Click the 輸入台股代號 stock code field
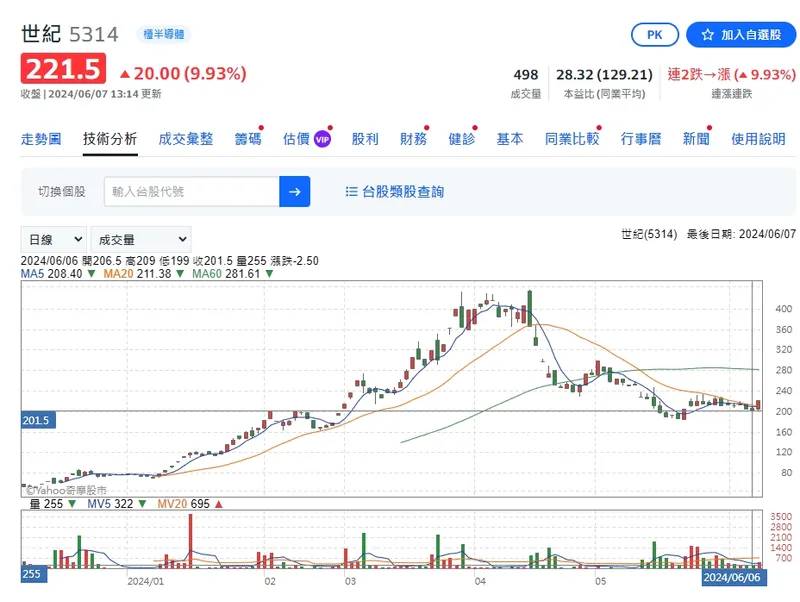 click(191, 191)
